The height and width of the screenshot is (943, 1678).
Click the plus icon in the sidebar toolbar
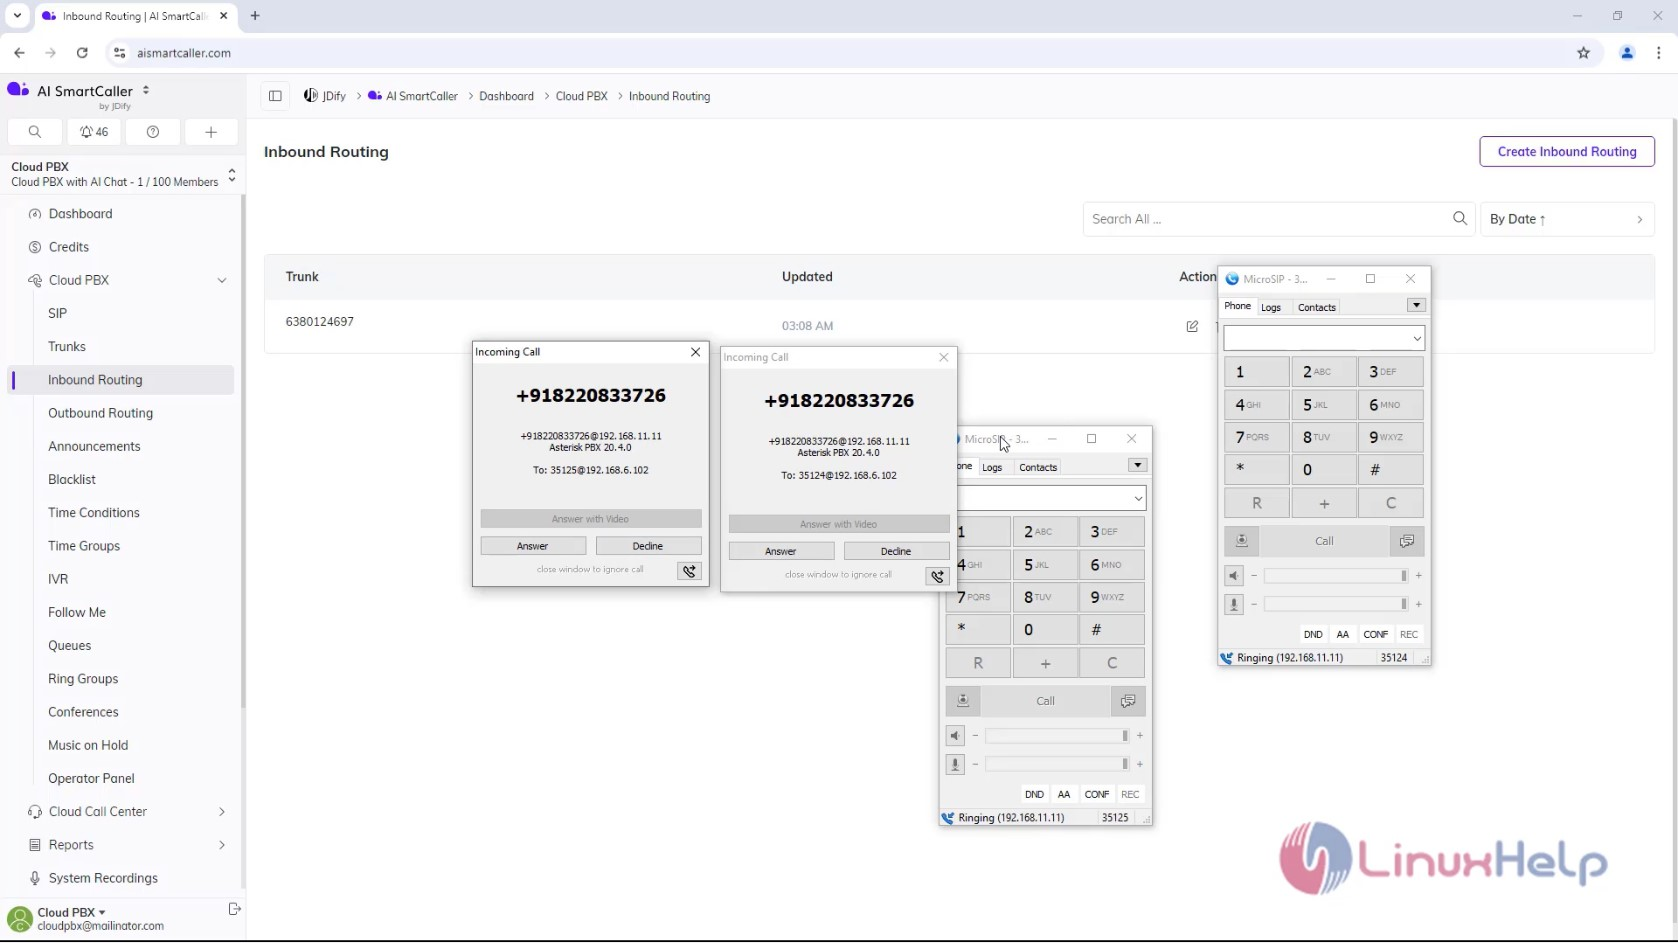(211, 132)
